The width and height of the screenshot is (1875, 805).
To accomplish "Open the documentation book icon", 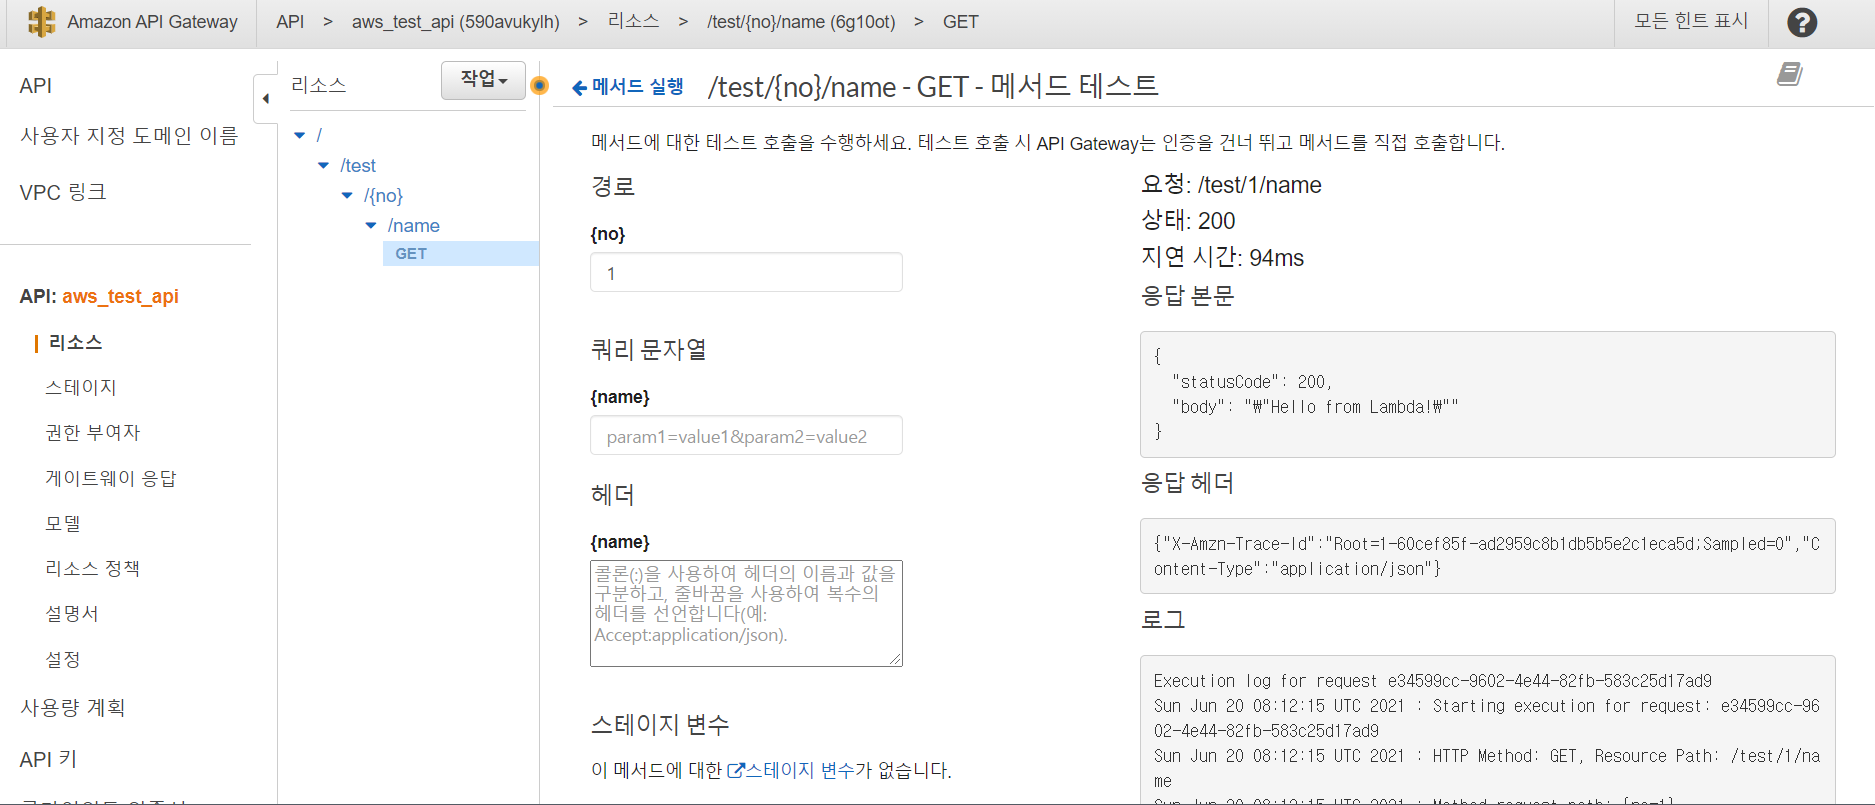I will [1790, 74].
